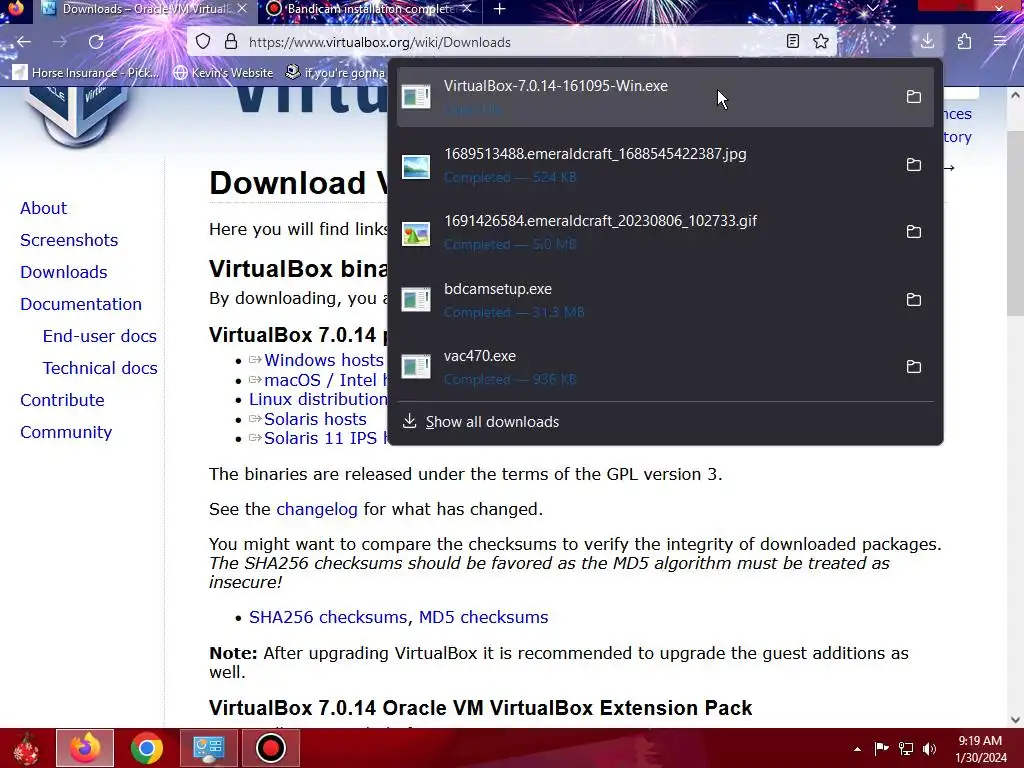Click the scrollbar down arrow

1015,720
